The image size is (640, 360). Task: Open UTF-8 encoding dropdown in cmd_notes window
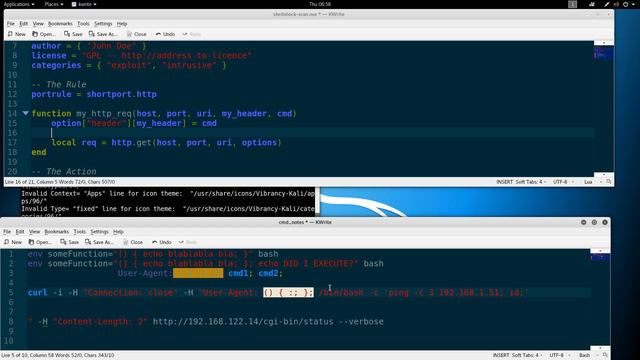tap(560, 355)
